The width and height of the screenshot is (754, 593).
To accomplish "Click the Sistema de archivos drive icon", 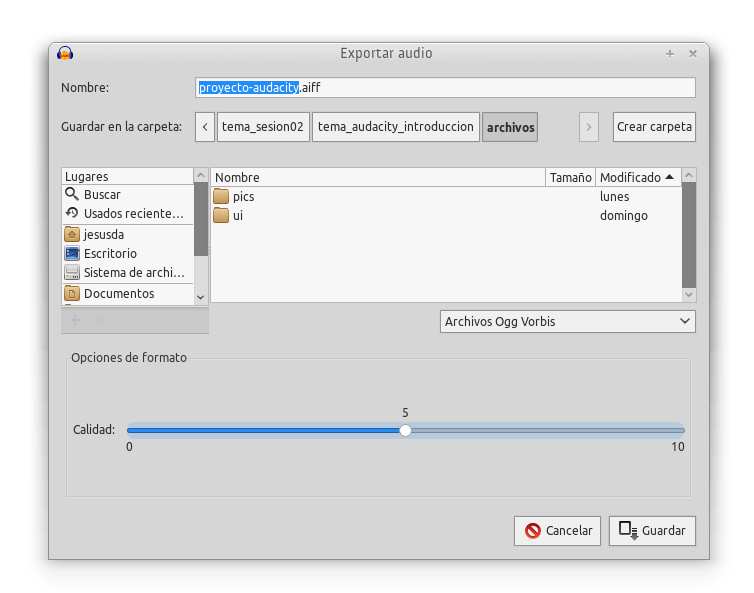I will (x=72, y=273).
